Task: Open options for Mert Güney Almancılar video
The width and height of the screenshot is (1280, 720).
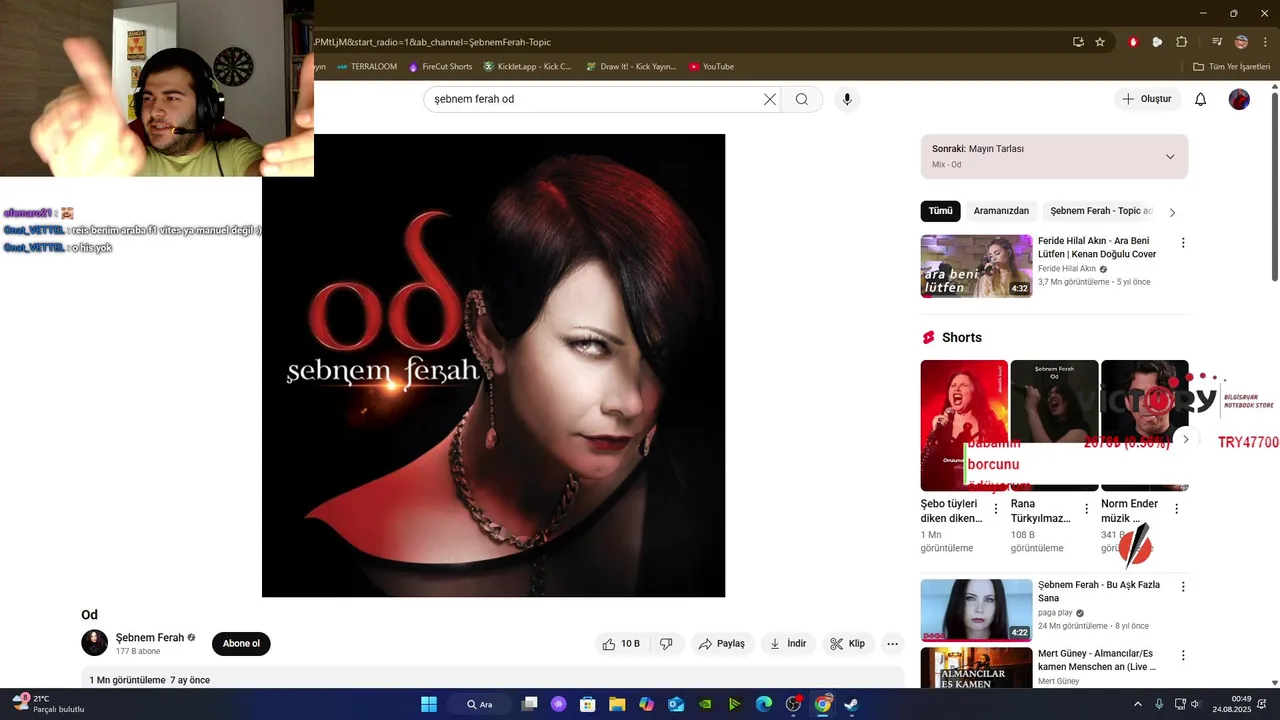Action: tap(1183, 656)
